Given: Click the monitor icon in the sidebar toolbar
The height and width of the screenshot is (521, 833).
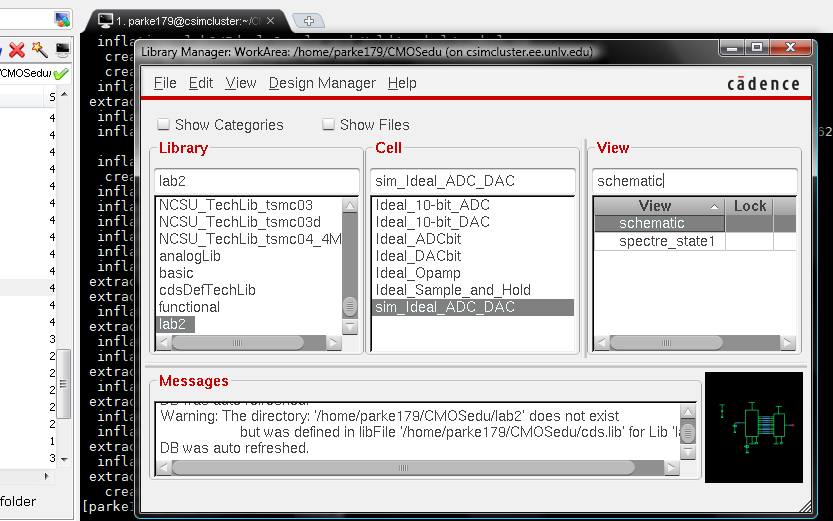Looking at the screenshot, I should [62, 49].
